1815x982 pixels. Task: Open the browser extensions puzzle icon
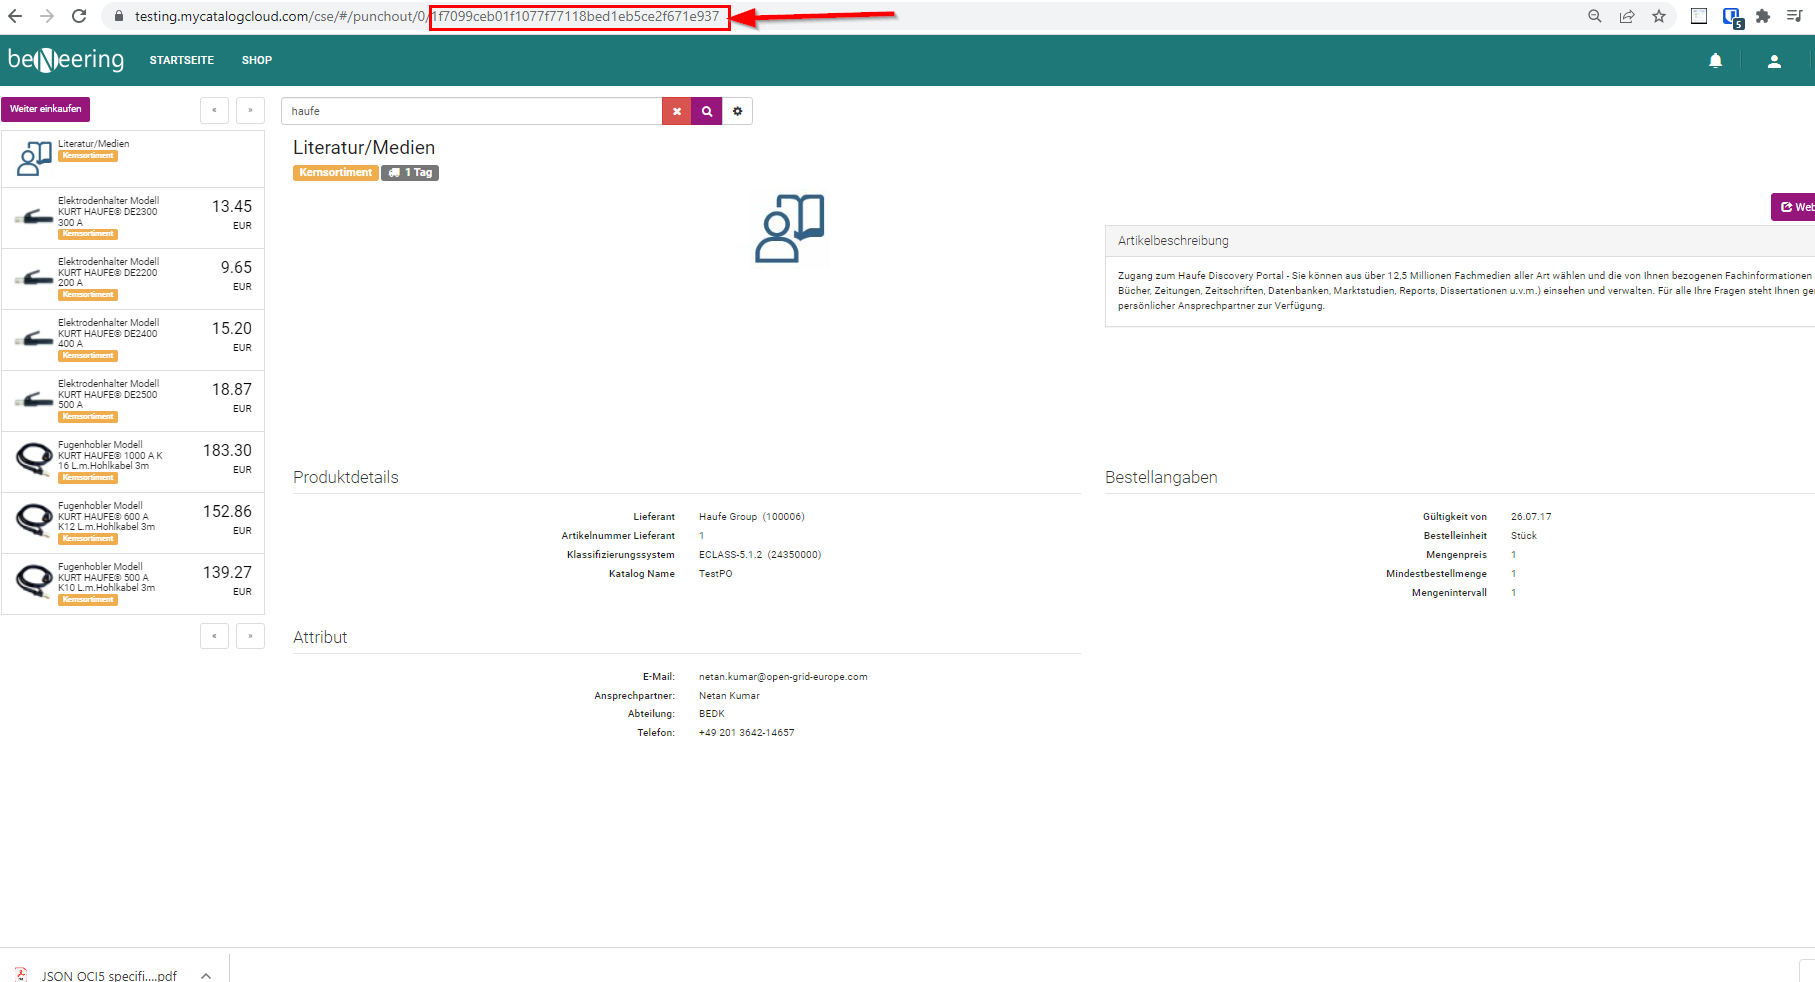(1763, 16)
